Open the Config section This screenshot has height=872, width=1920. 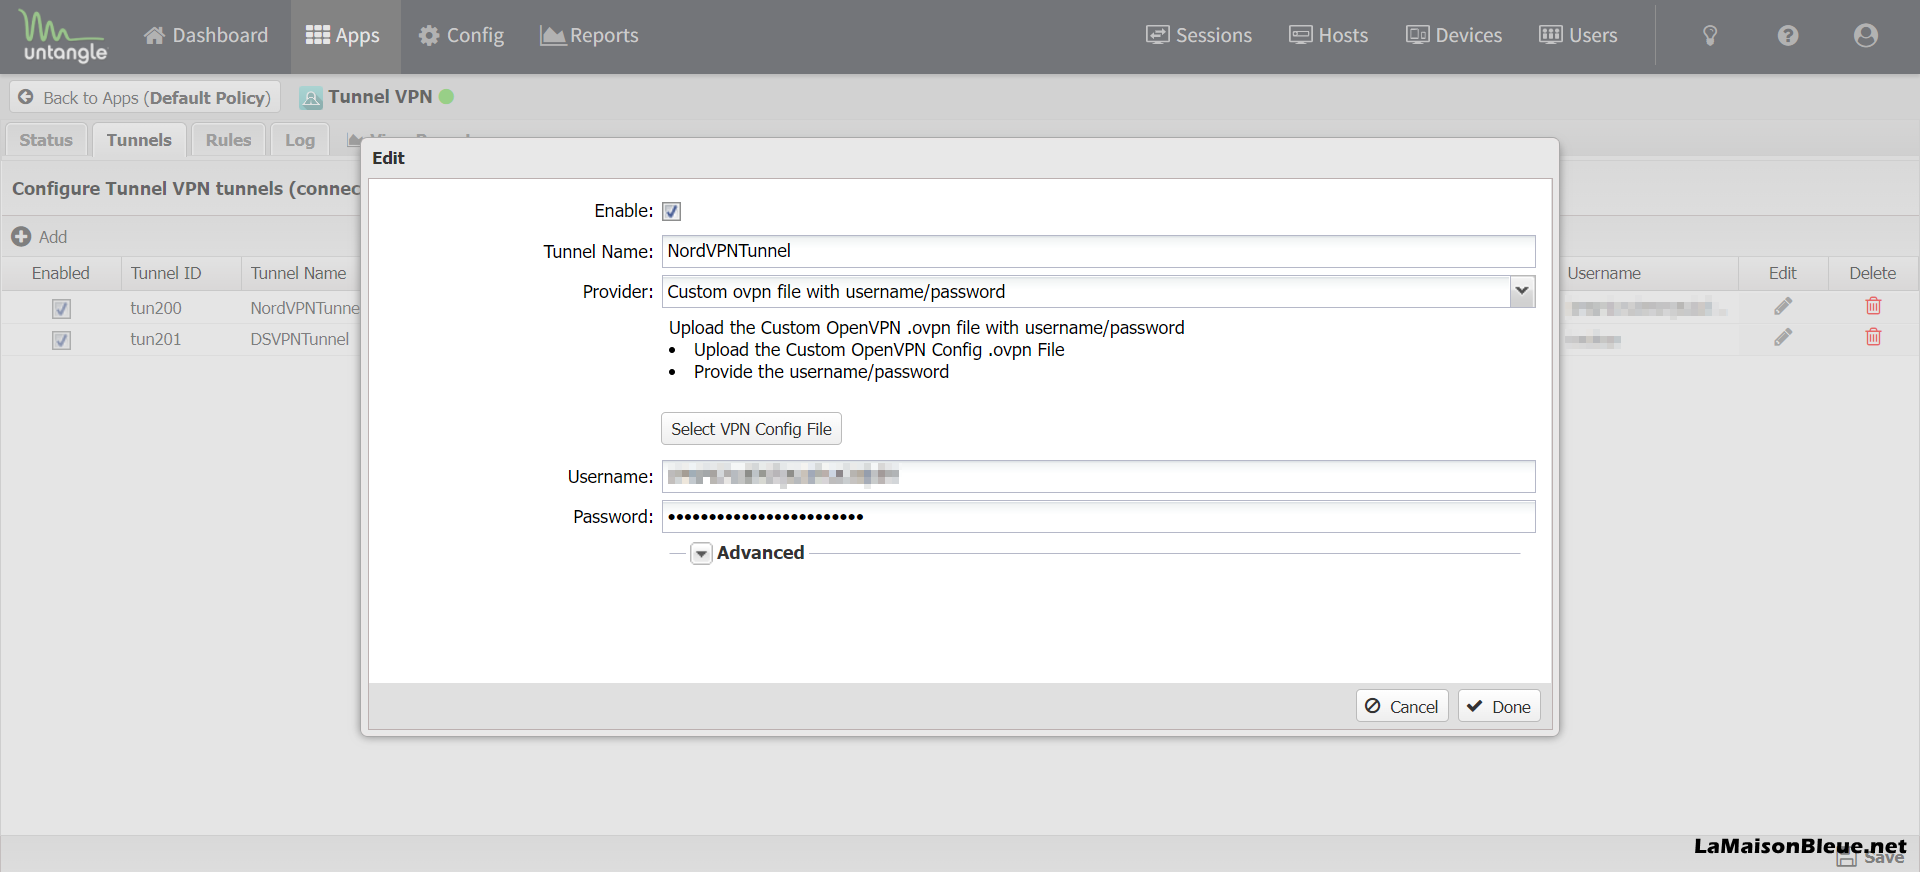pyautogui.click(x=461, y=36)
